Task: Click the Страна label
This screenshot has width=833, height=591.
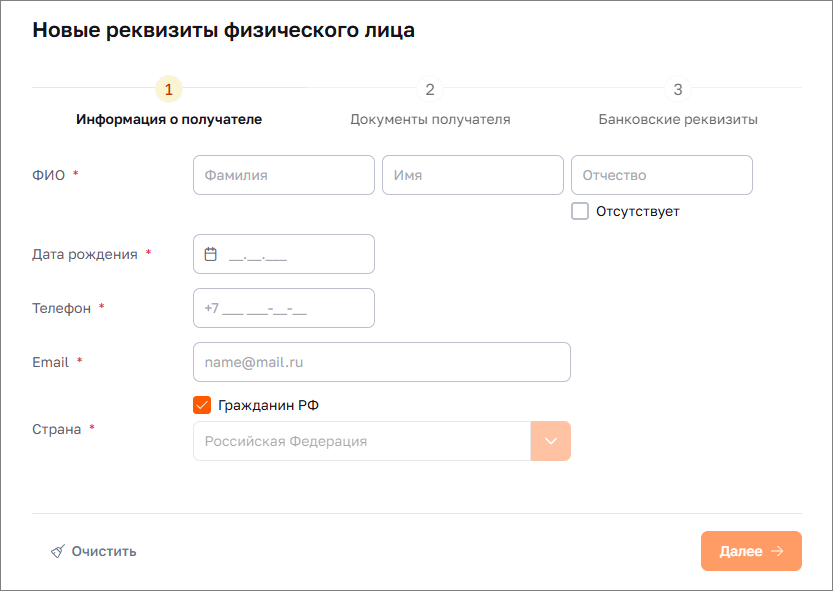Action: 57,429
